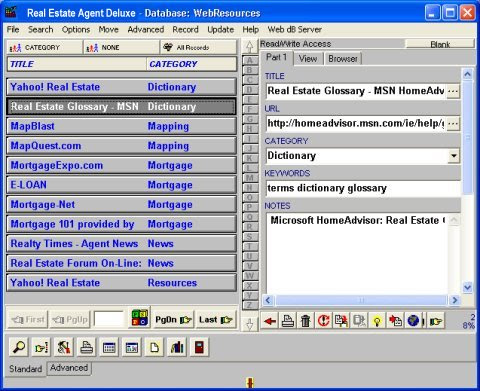Select the MapBlast record row
This screenshot has height=391, width=480.
tap(121, 126)
